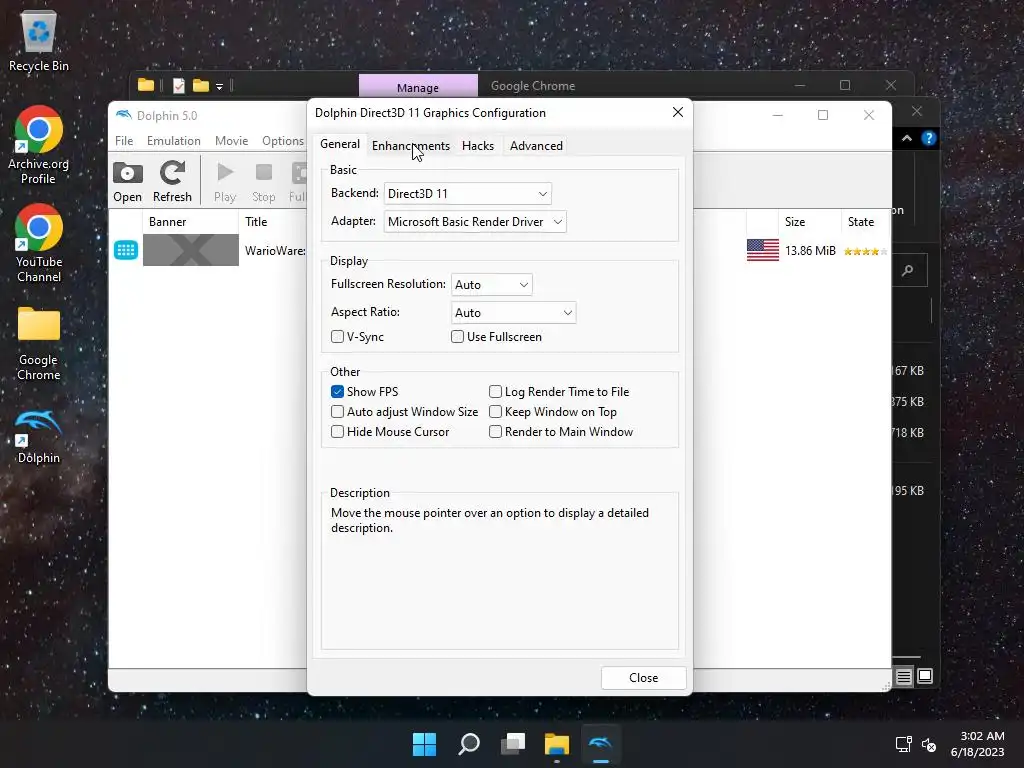Enable Auto adjust Window Size
Image resolution: width=1024 pixels, height=768 pixels.
coord(338,411)
